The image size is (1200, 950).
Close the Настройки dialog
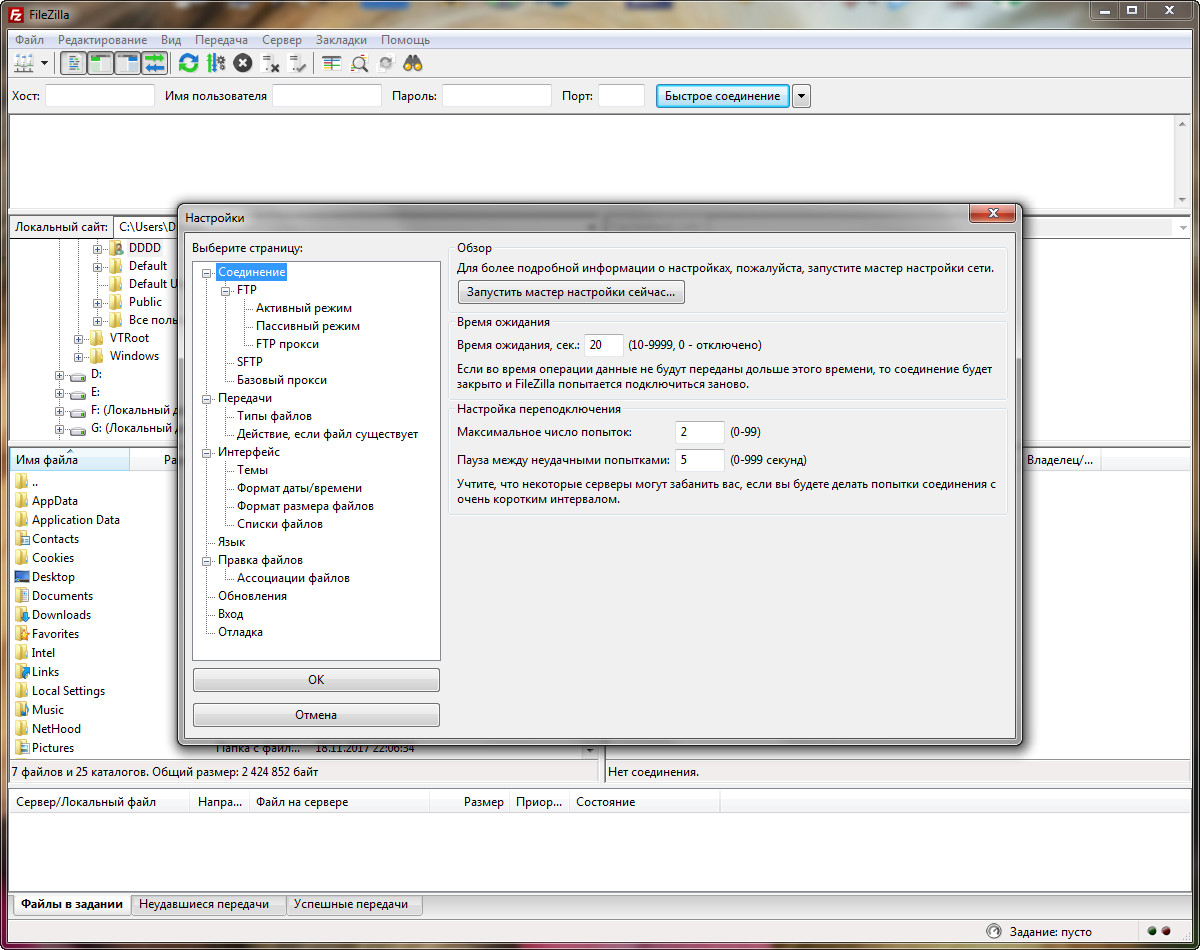point(993,214)
